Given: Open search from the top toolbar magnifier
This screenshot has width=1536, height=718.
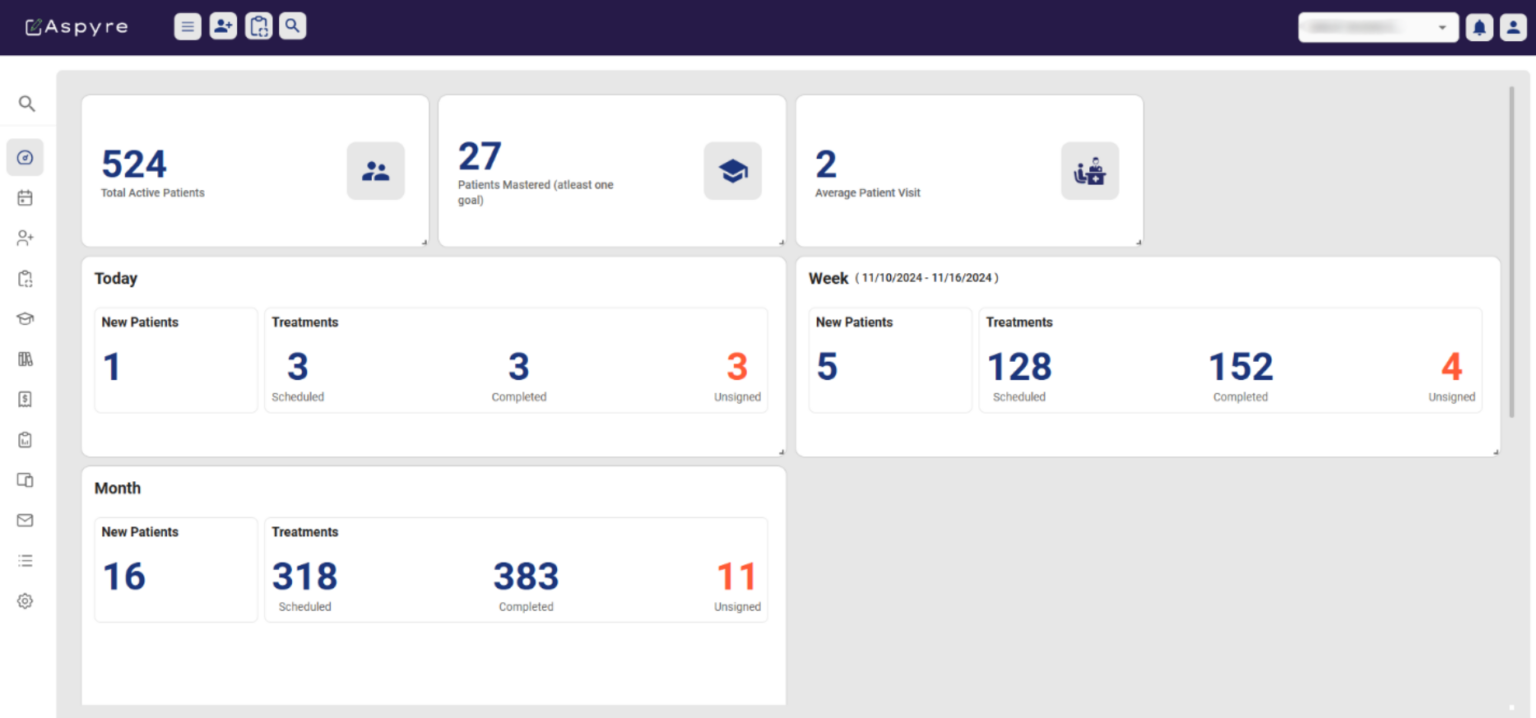Looking at the screenshot, I should click(292, 27).
